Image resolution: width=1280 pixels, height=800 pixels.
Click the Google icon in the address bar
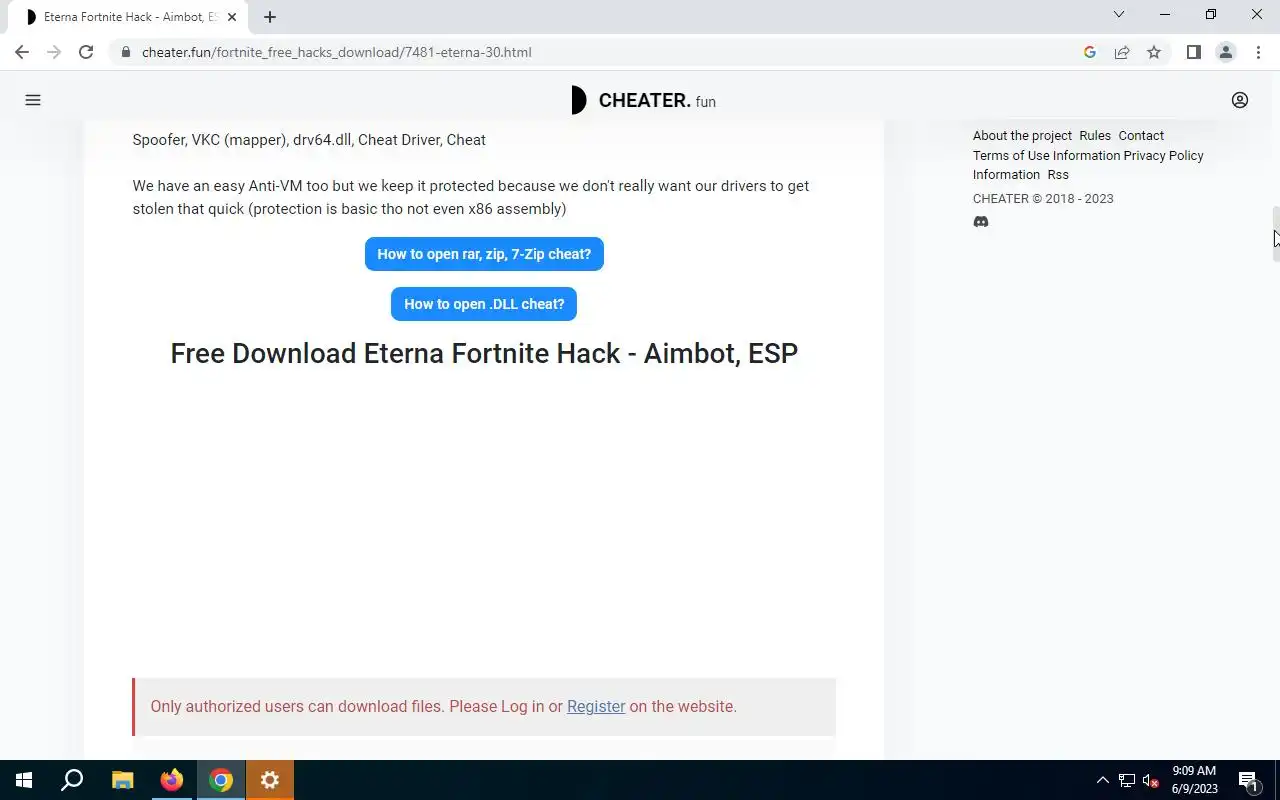point(1090,52)
